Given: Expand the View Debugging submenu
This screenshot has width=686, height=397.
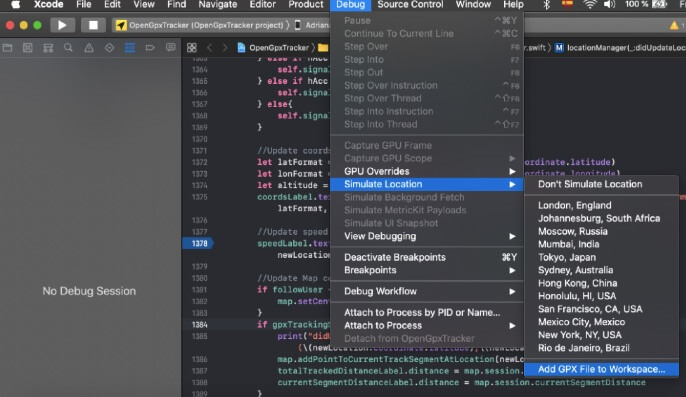Looking at the screenshot, I should 427,236.
